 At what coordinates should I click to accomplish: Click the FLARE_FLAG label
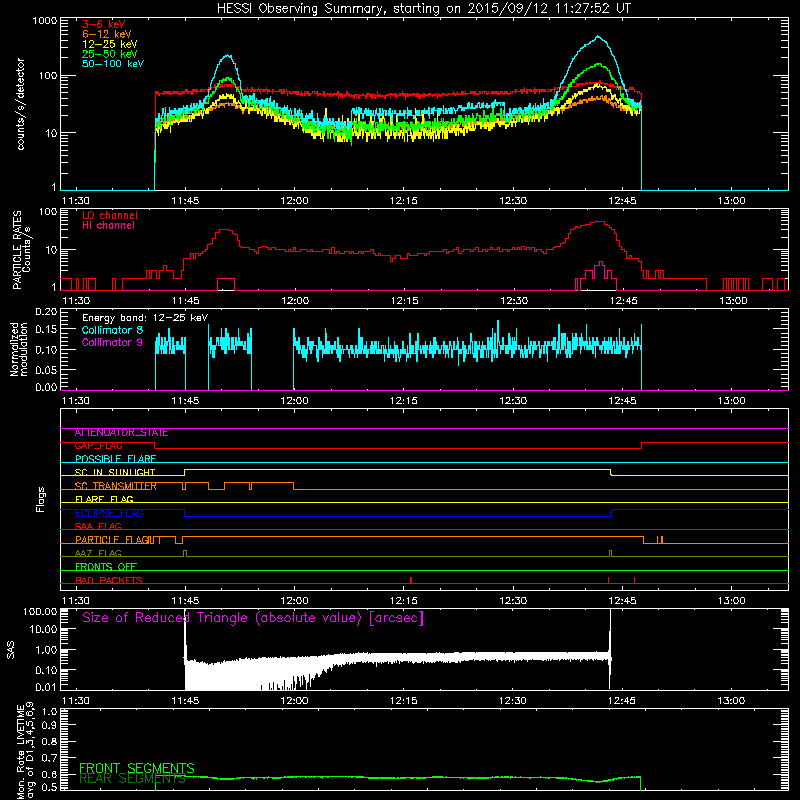(x=104, y=499)
